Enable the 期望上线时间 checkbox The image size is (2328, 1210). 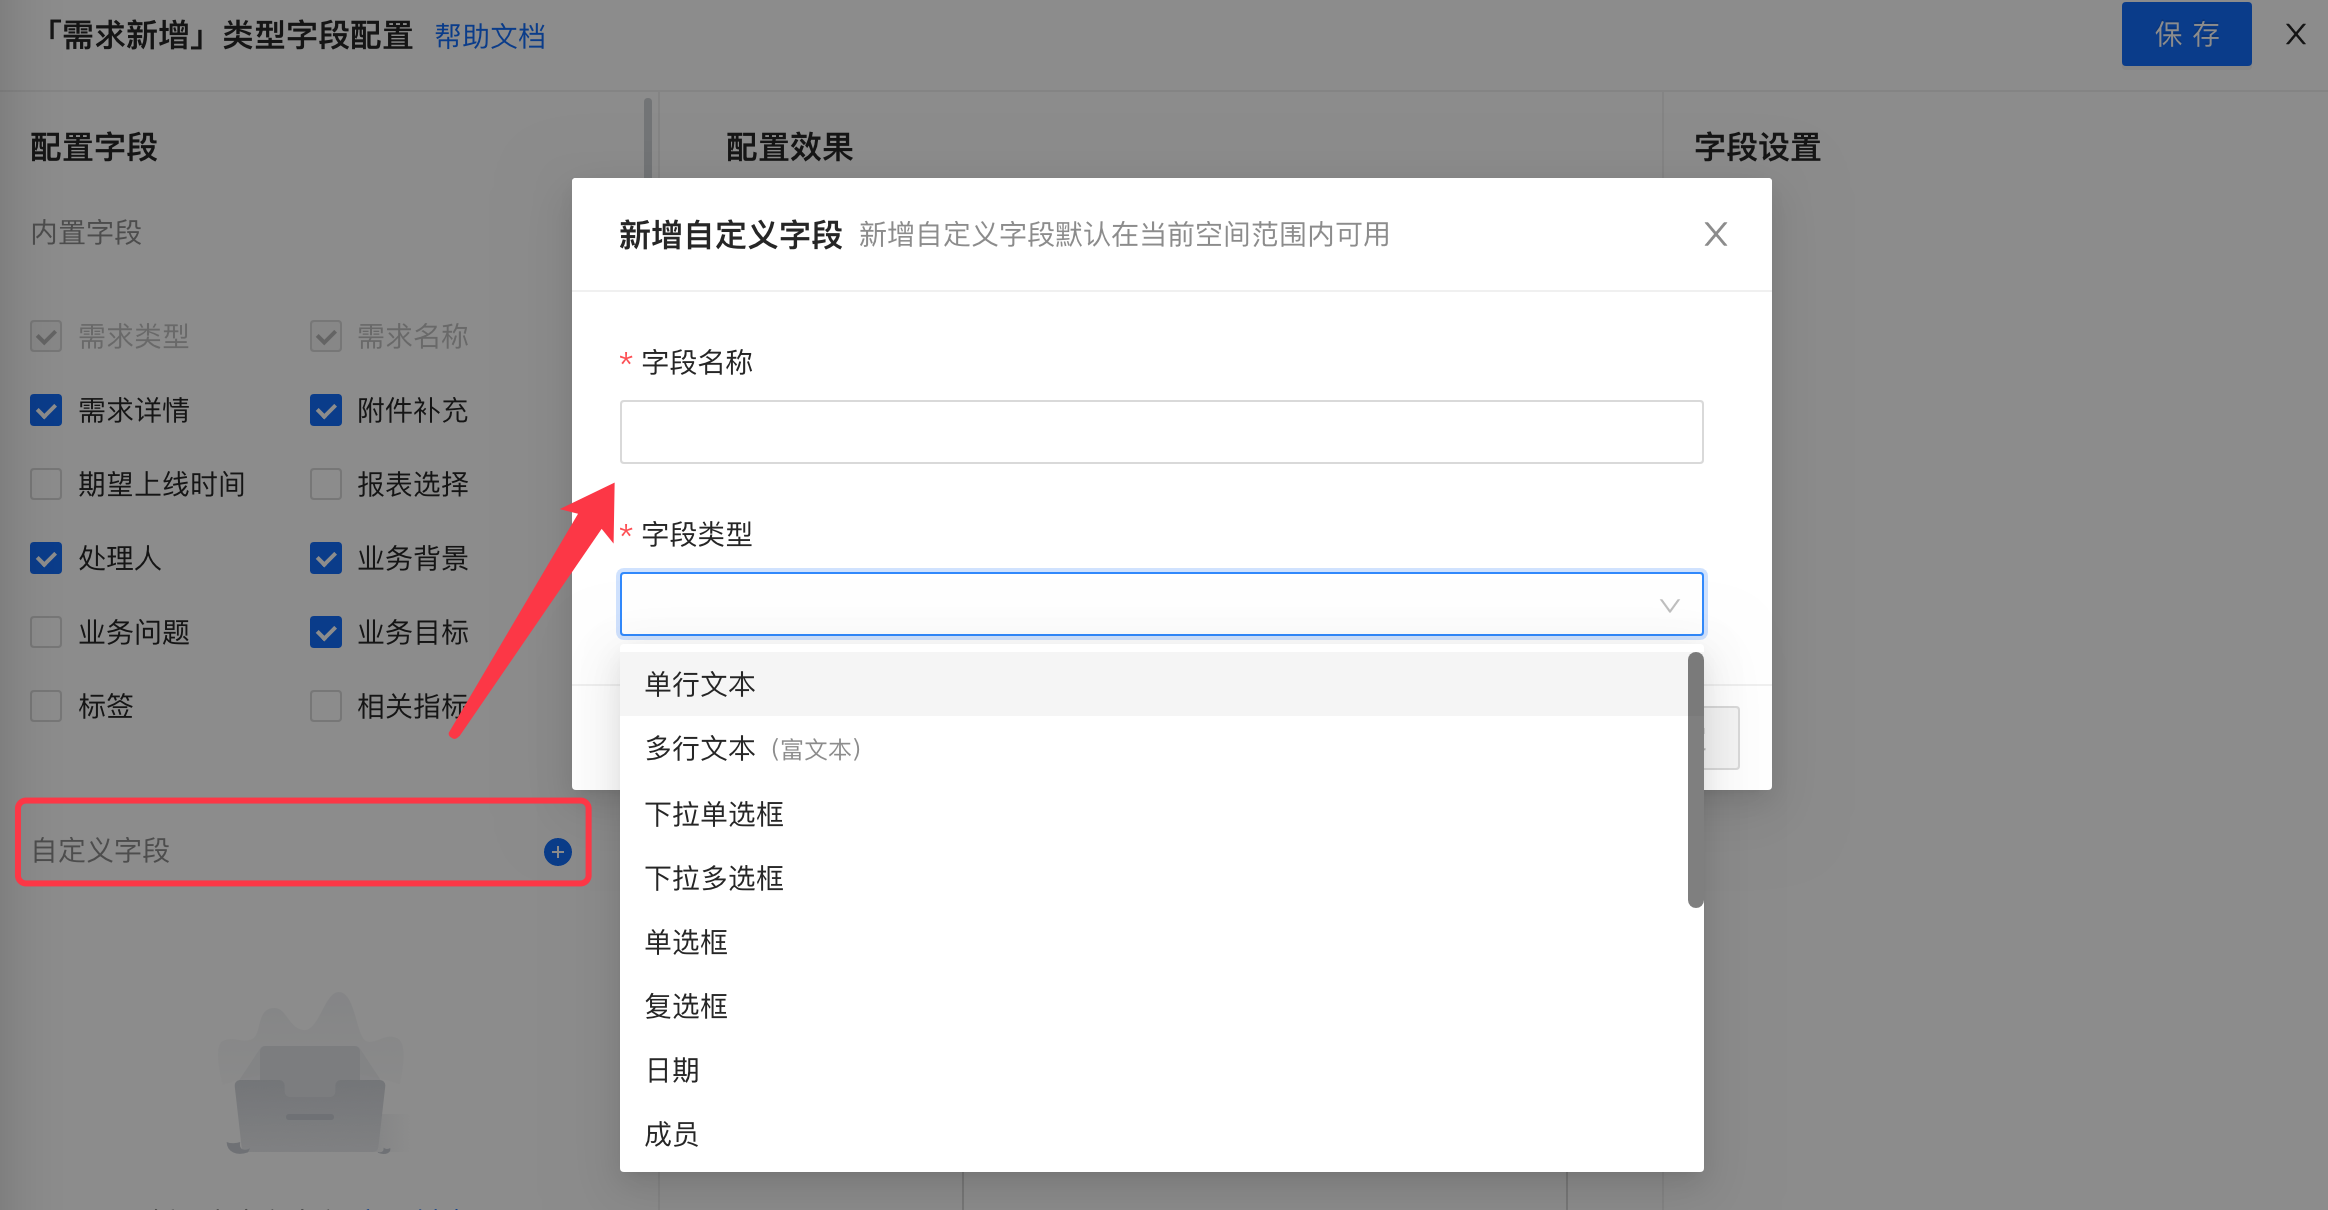(46, 484)
